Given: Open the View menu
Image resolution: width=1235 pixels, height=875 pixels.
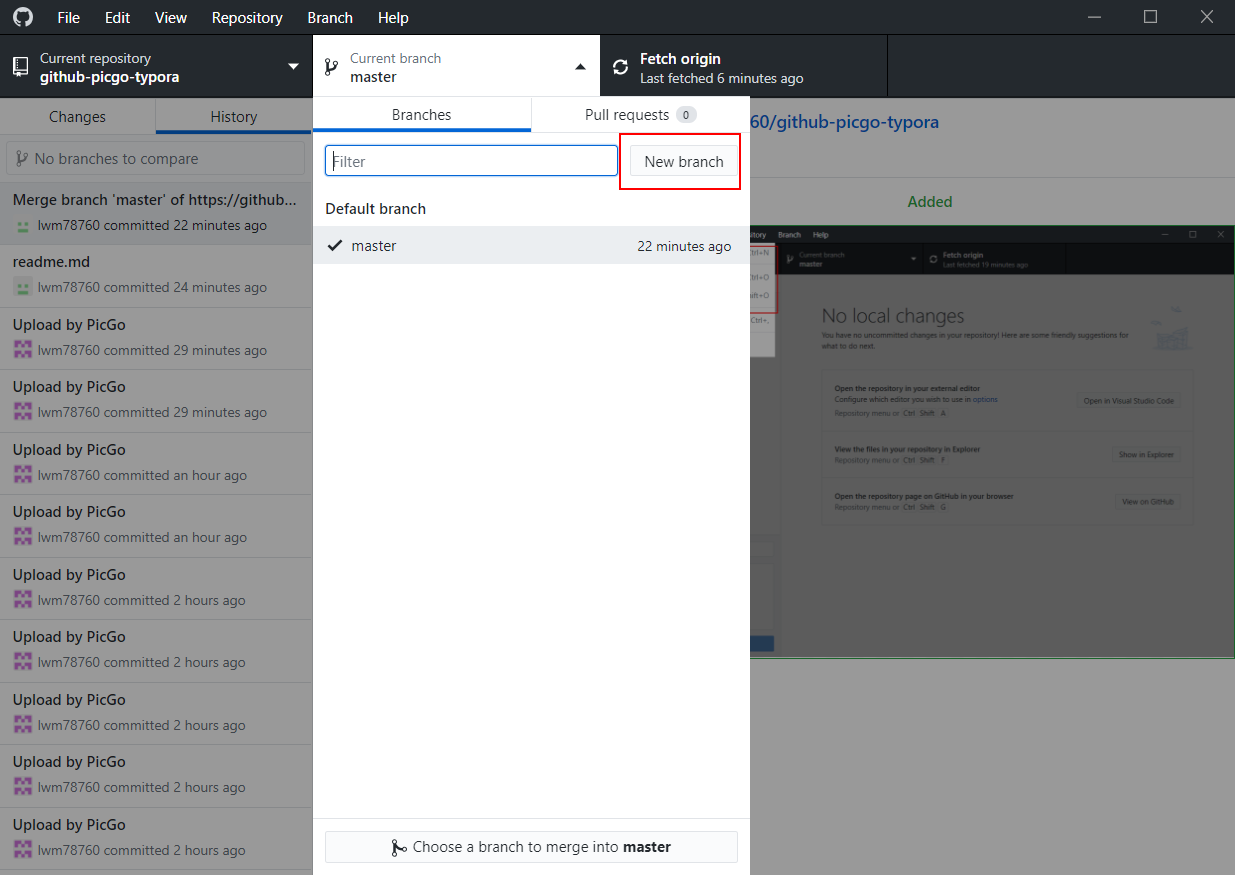Looking at the screenshot, I should 171,18.
